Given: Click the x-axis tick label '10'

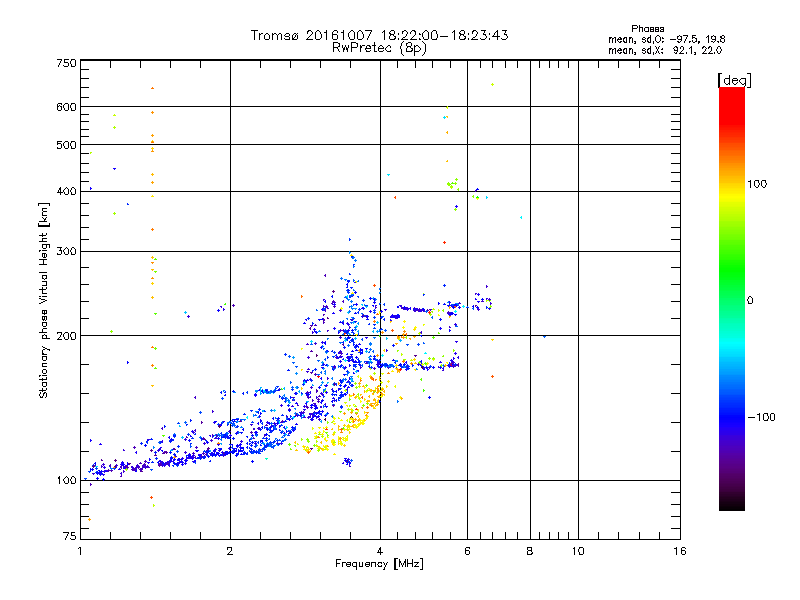Looking at the screenshot, I should (x=578, y=551).
